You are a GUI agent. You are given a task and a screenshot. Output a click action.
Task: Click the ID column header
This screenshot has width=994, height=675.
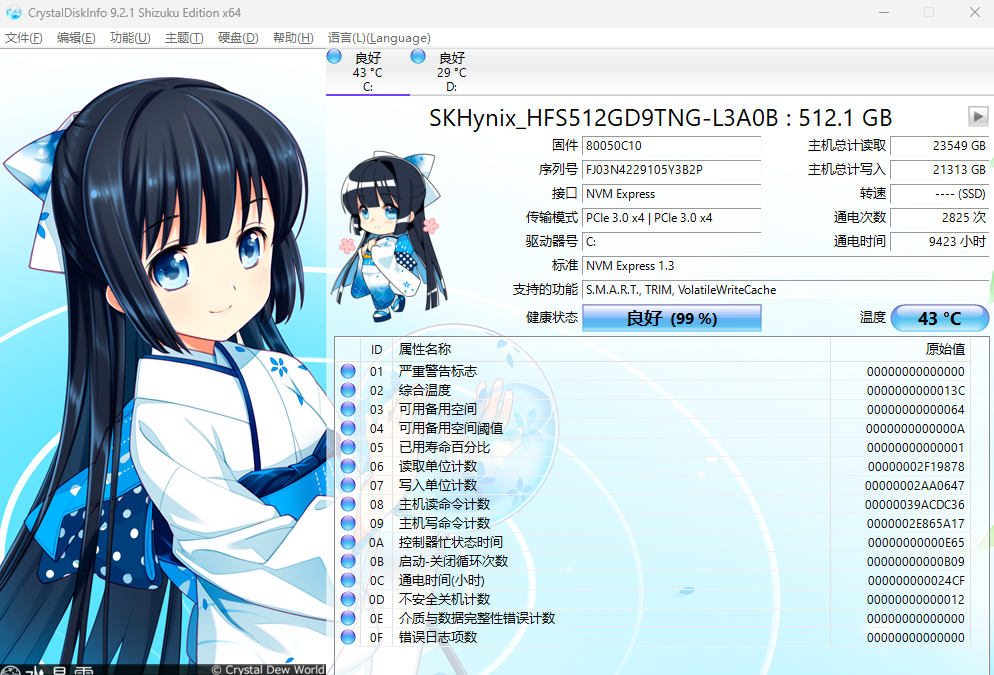(x=377, y=349)
